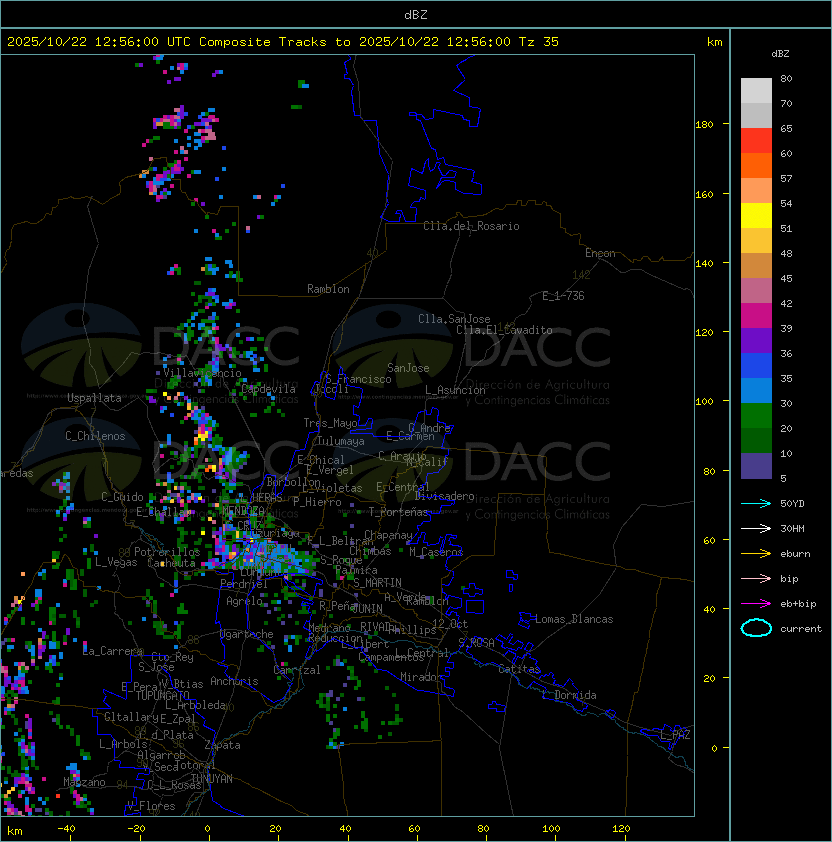Click the bright yellow swatch below 54
832x842 pixels.
click(756, 216)
